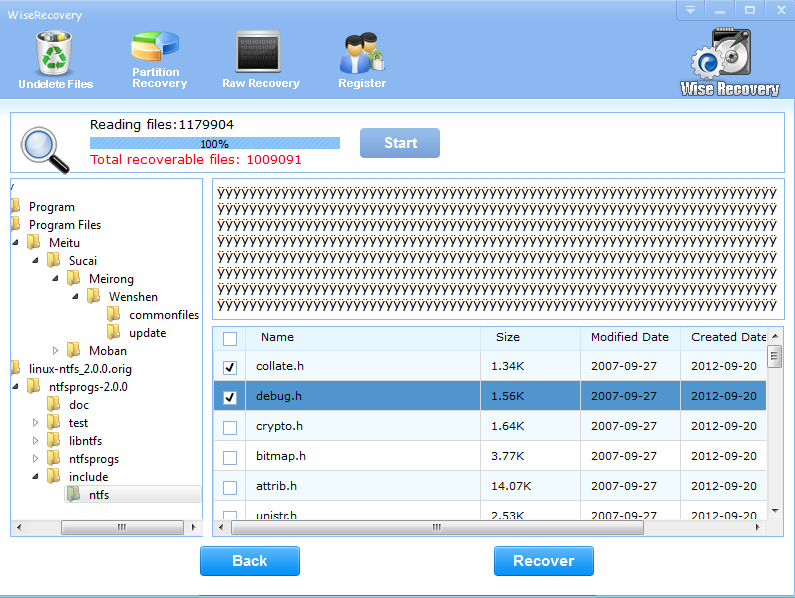The width and height of the screenshot is (795, 598).
Task: Select the Sucai folder icon
Action: click(54, 260)
